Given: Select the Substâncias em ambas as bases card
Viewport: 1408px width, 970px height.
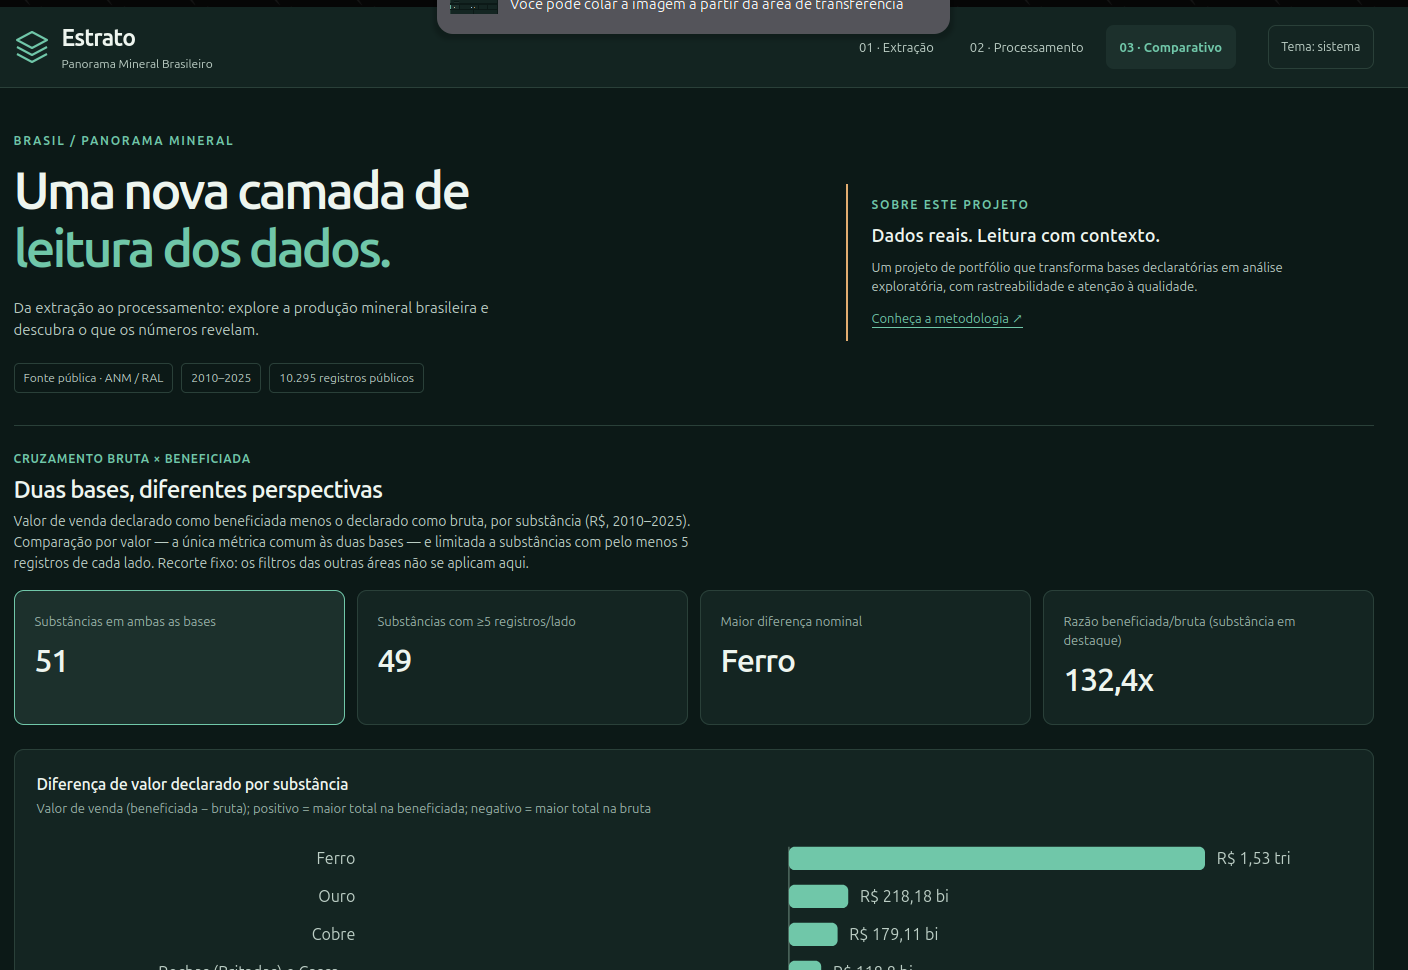Looking at the screenshot, I should coord(179,657).
